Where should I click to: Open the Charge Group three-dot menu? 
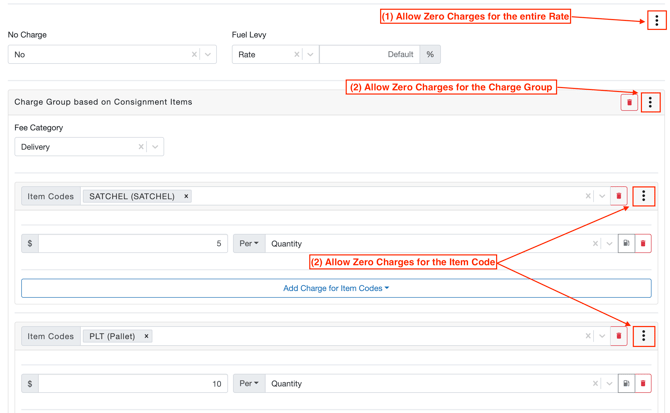(650, 102)
